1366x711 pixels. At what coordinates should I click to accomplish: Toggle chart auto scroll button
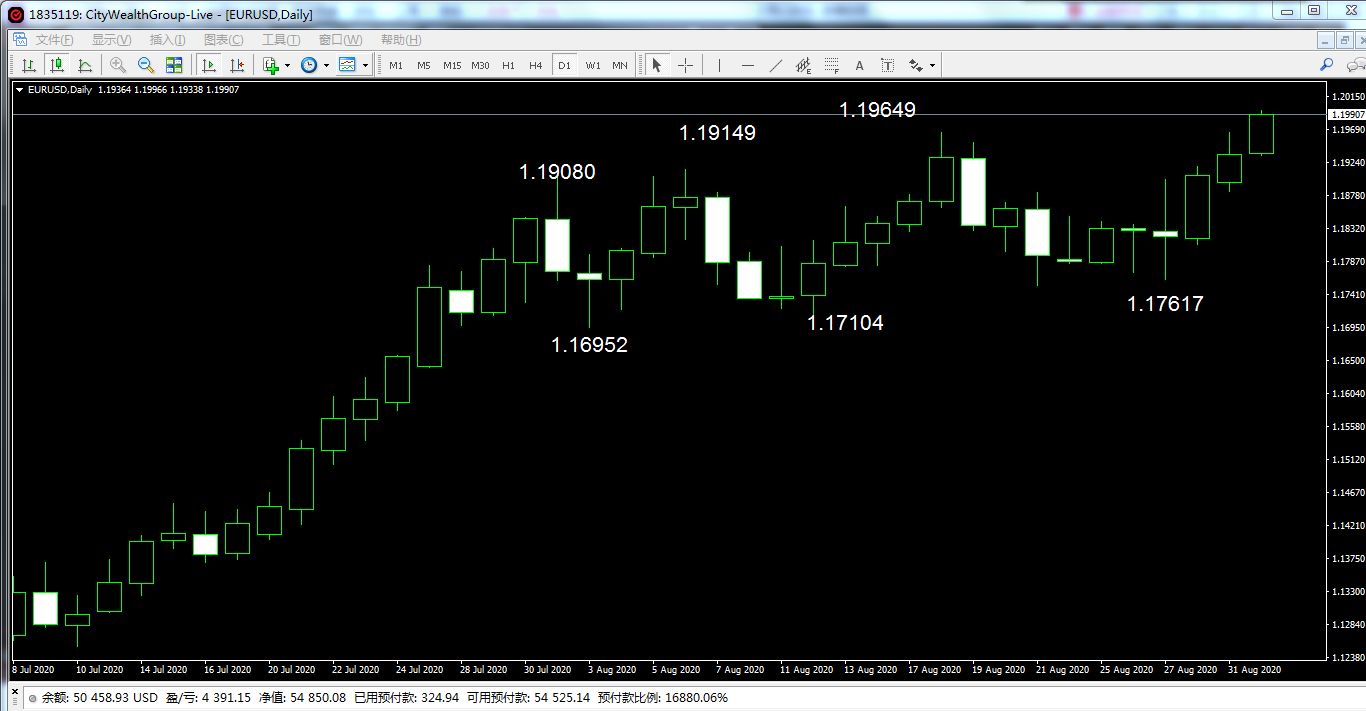209,65
